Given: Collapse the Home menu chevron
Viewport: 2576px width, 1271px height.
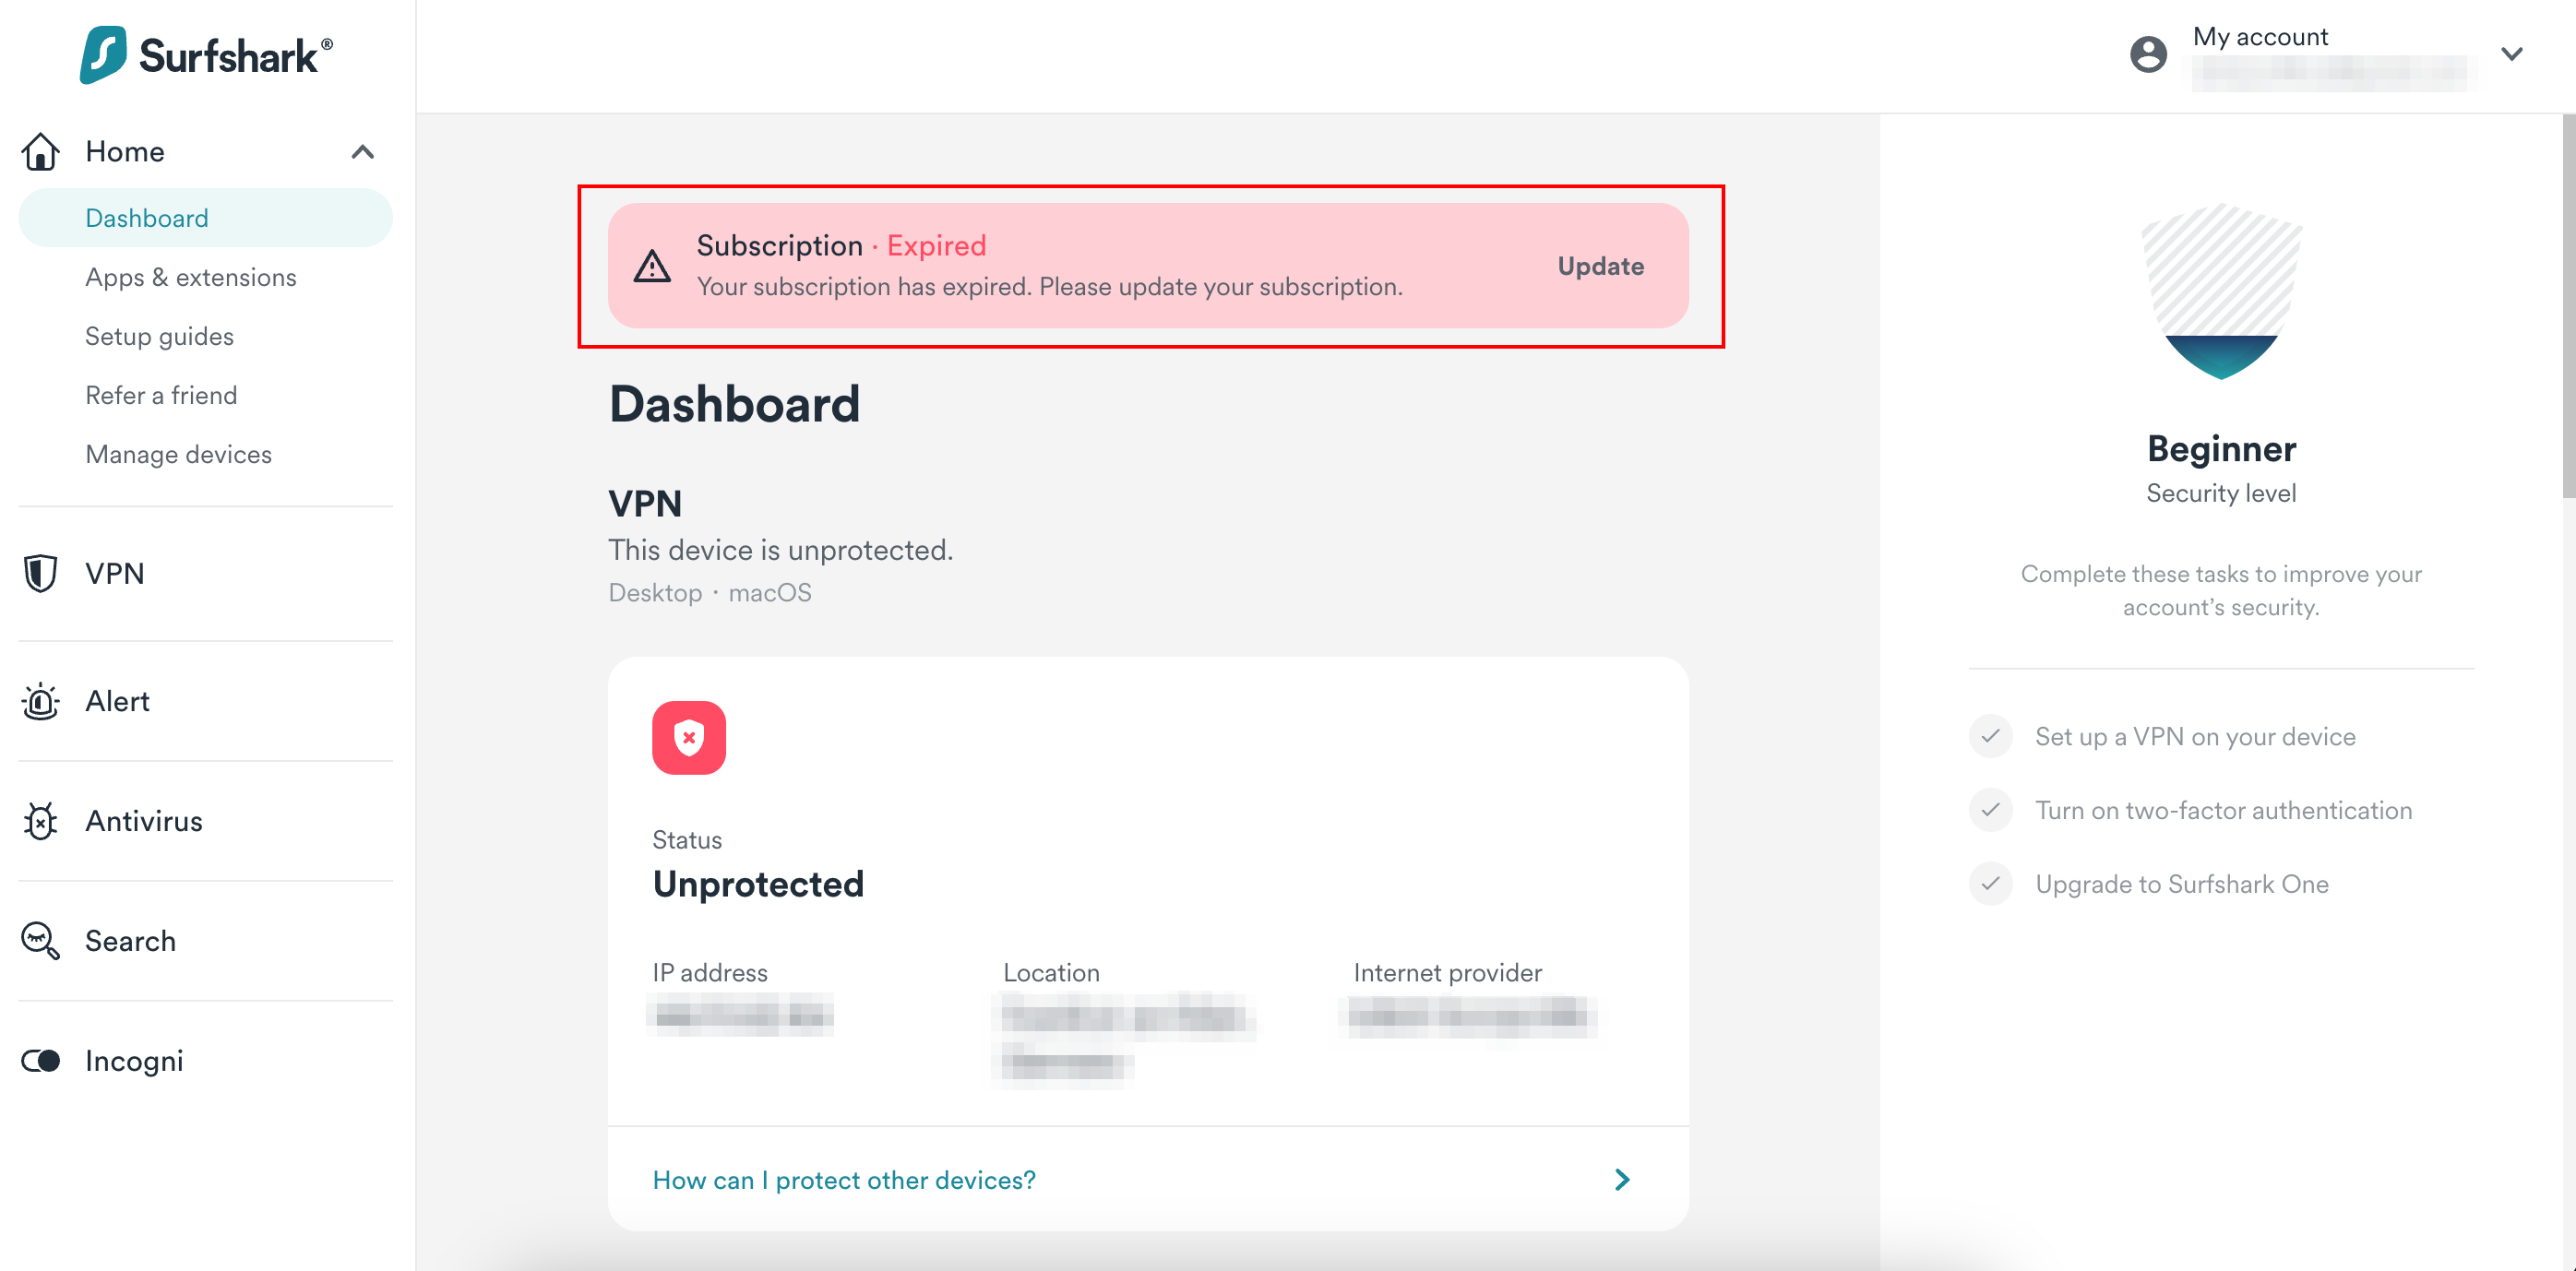Looking at the screenshot, I should (x=363, y=152).
